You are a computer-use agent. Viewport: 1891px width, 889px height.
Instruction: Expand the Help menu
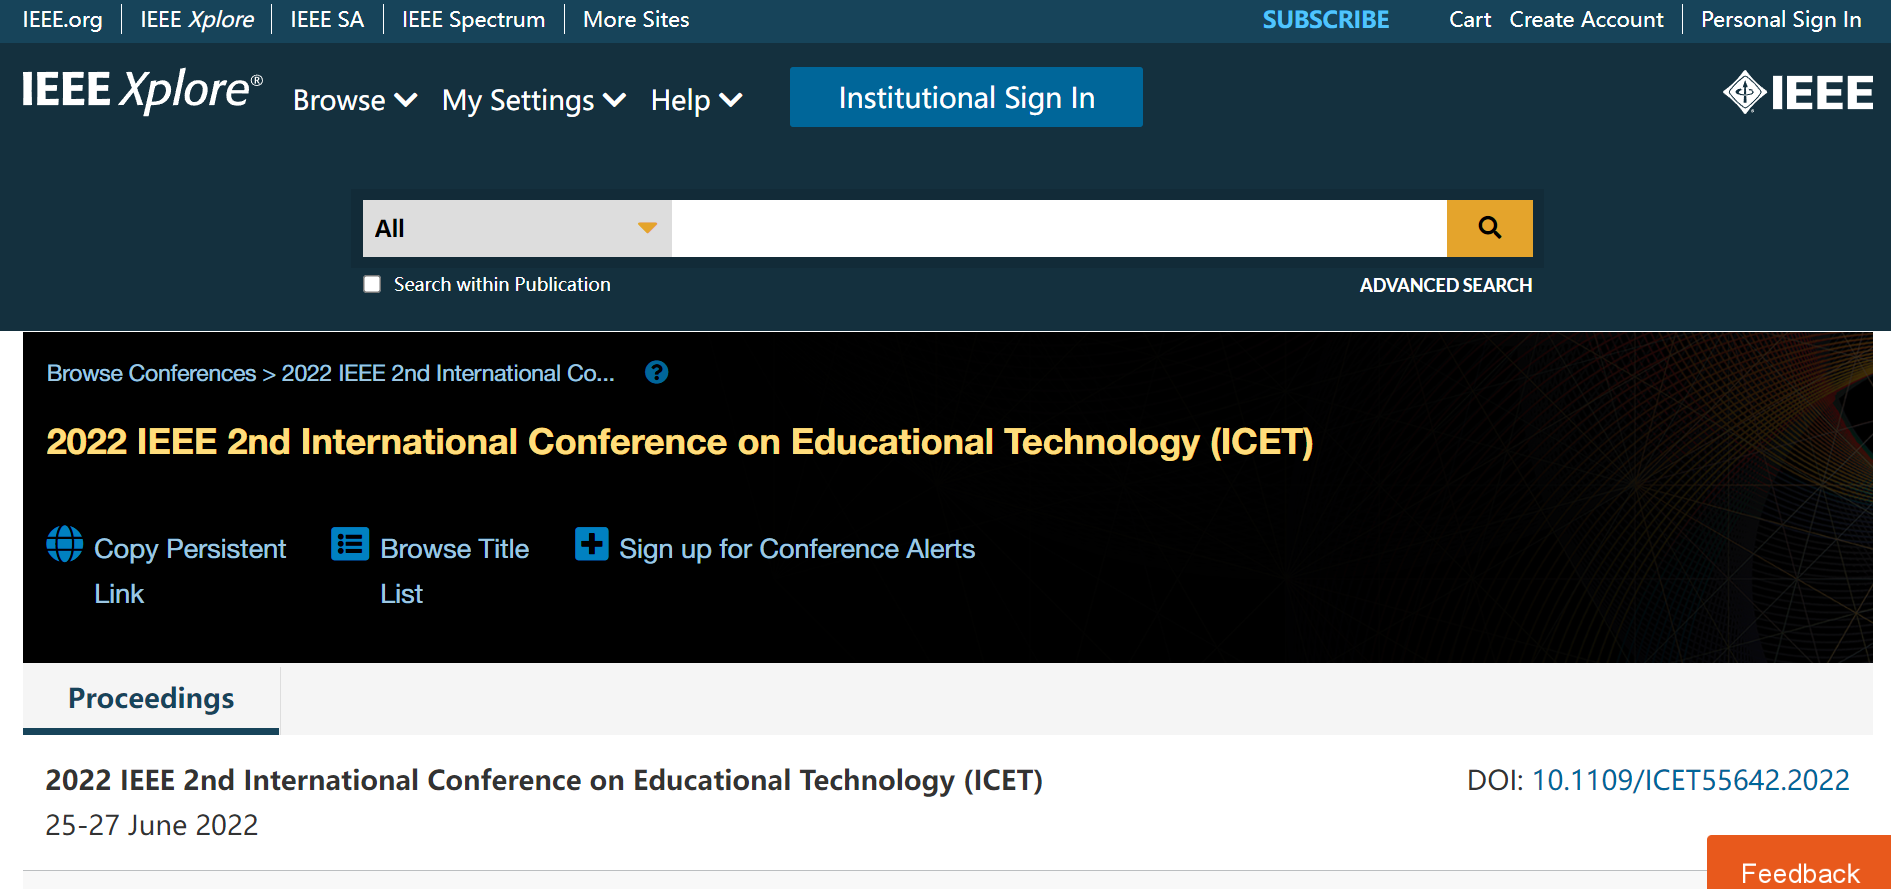[696, 100]
